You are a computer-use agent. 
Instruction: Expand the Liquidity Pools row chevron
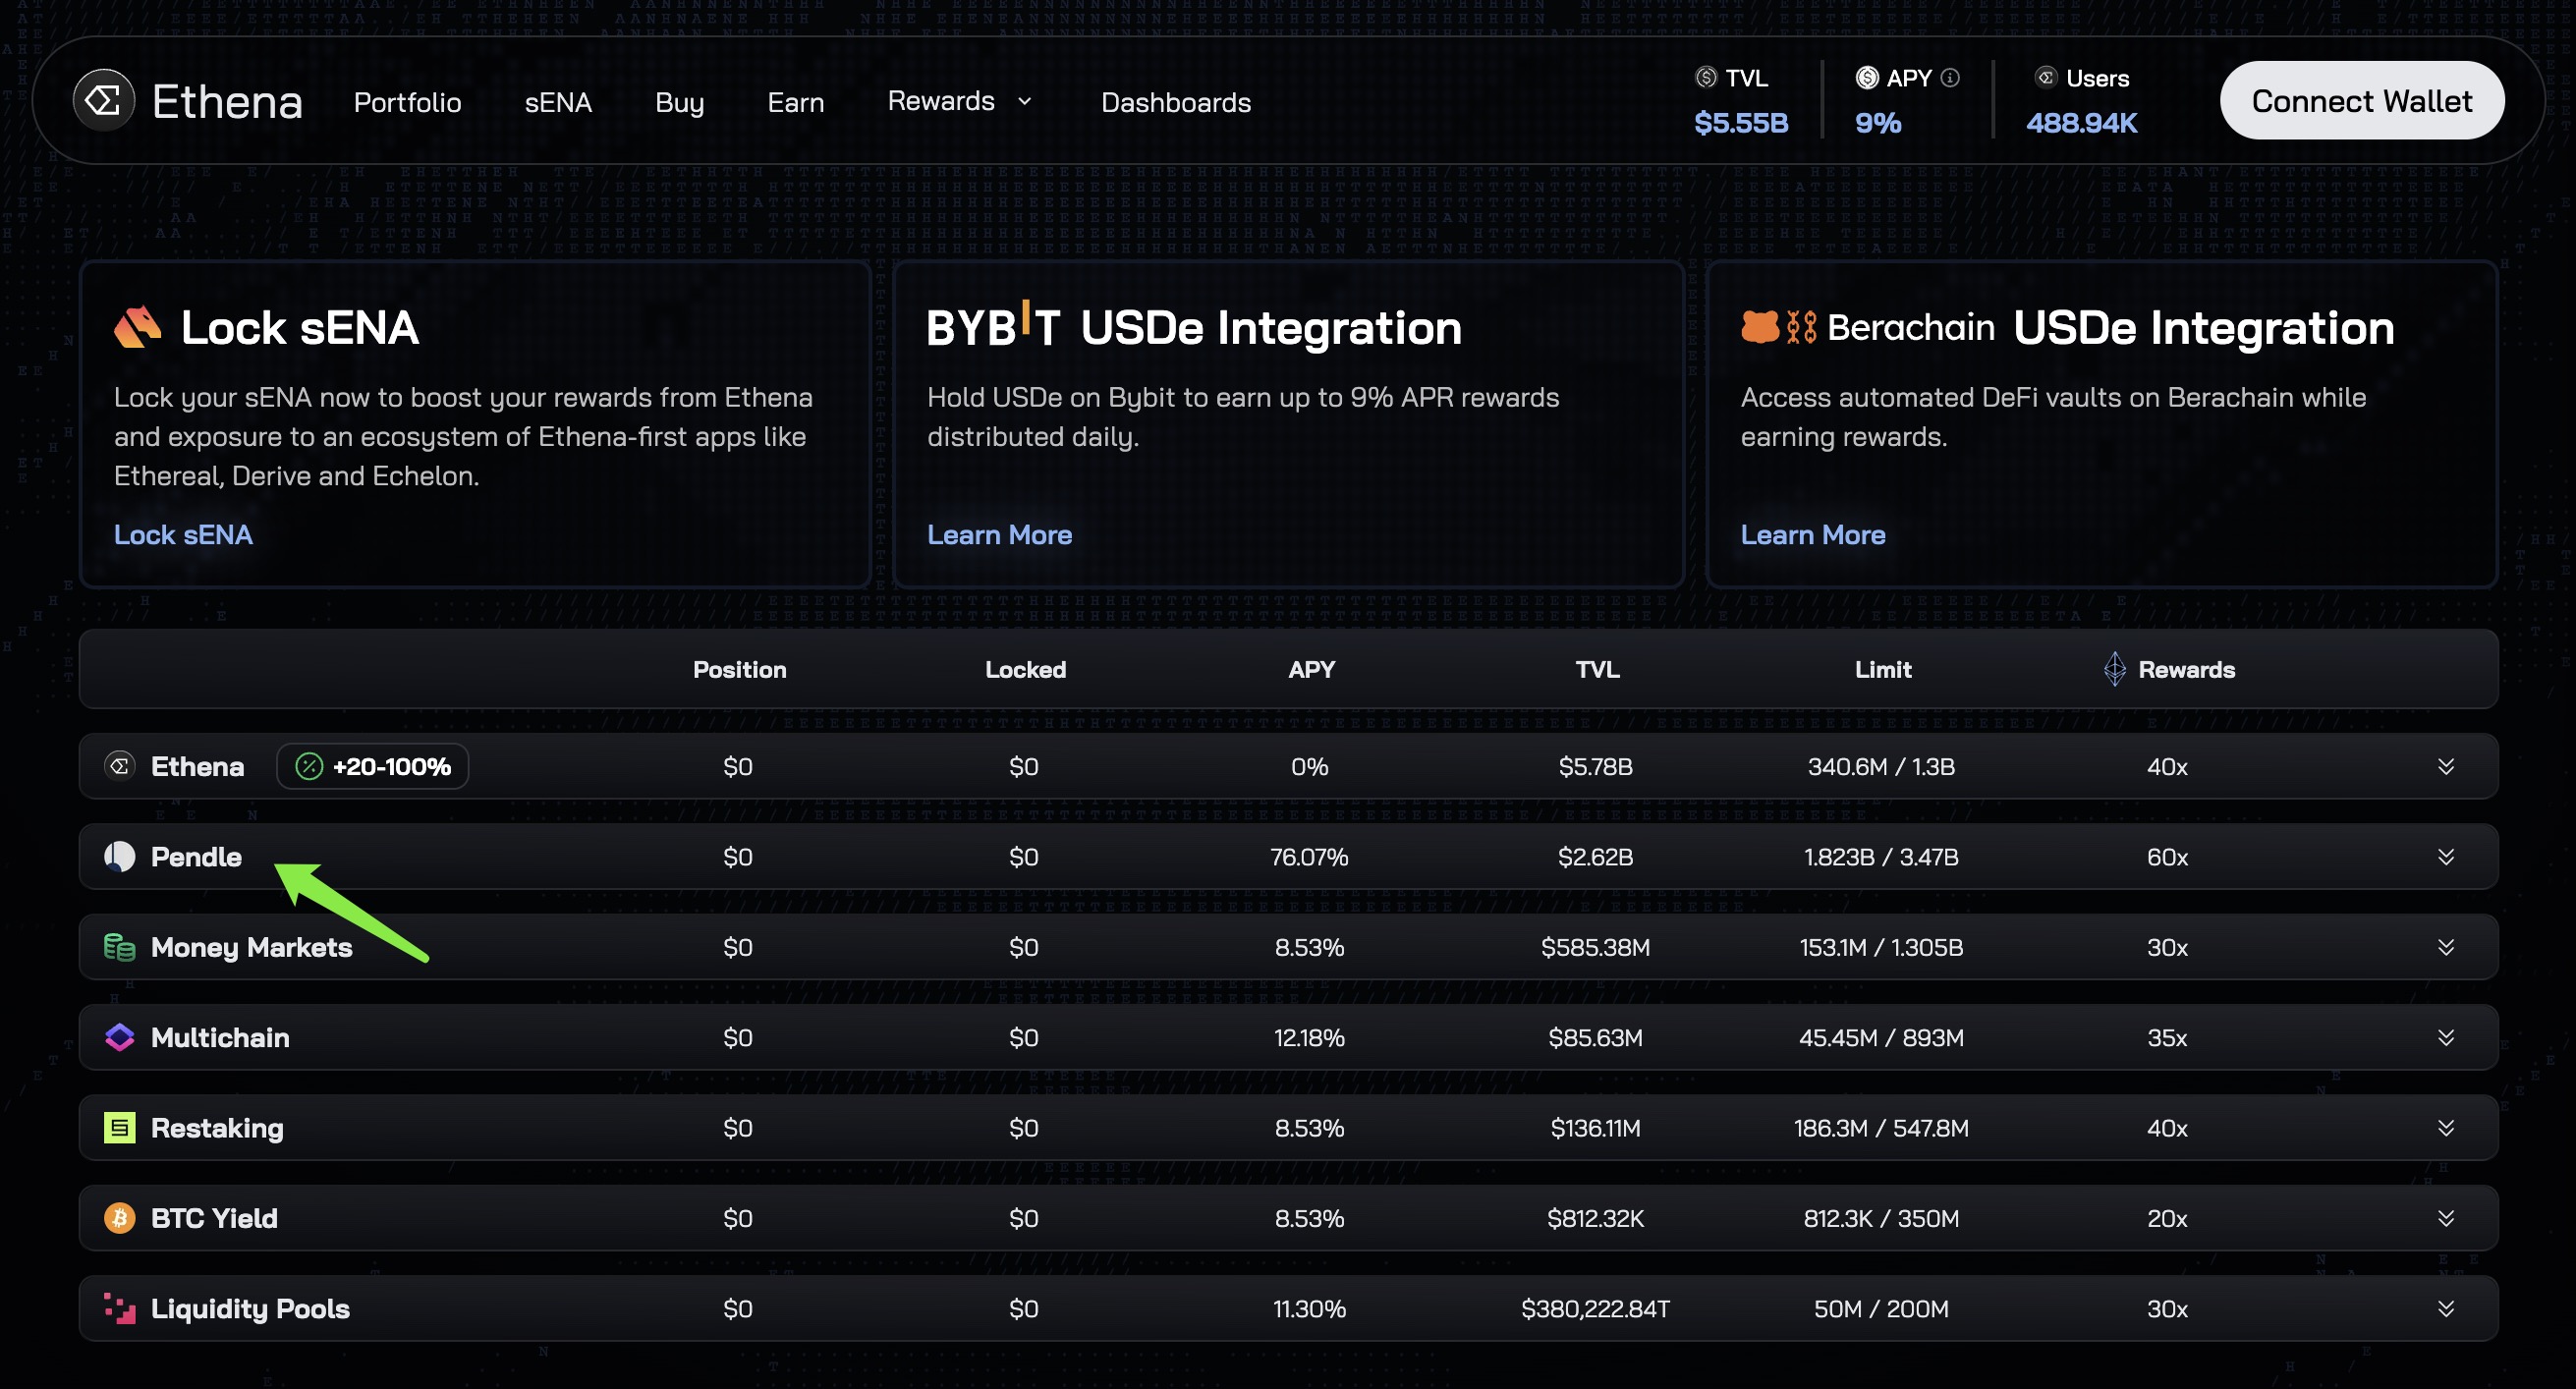[2445, 1308]
